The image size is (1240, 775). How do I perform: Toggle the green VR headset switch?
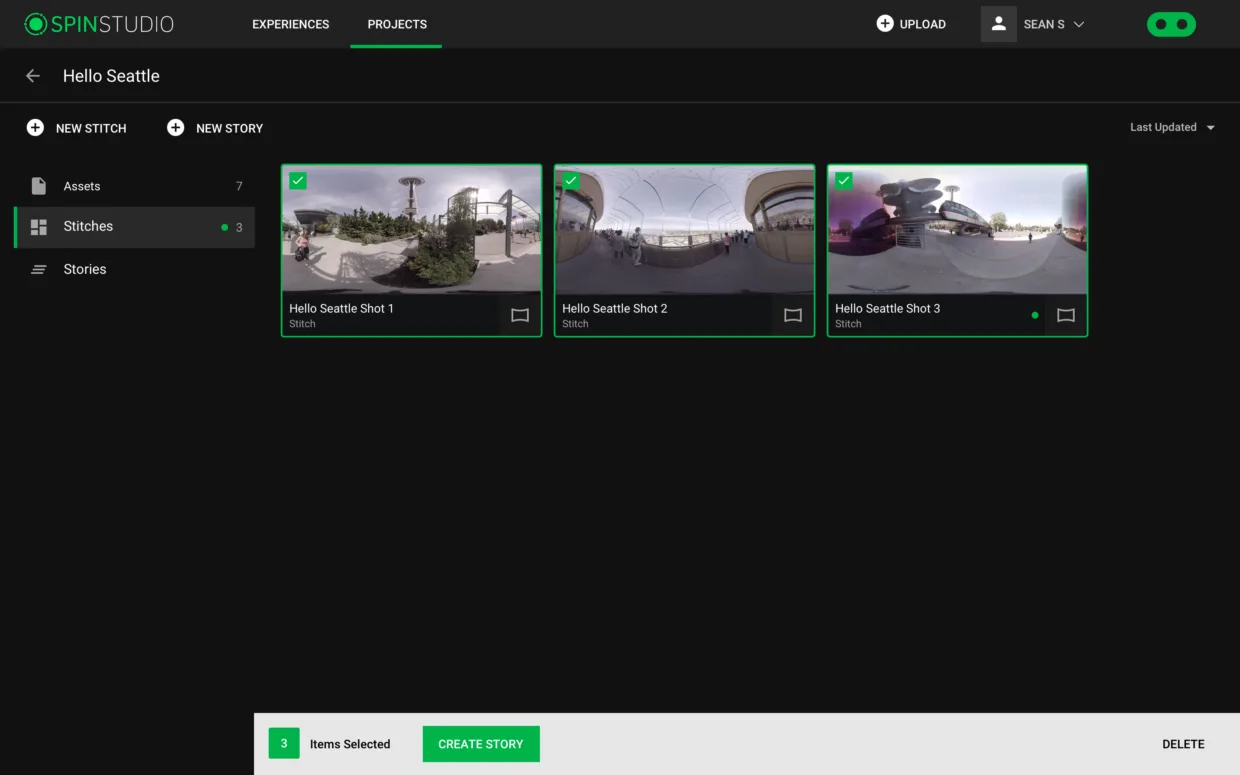point(1171,24)
